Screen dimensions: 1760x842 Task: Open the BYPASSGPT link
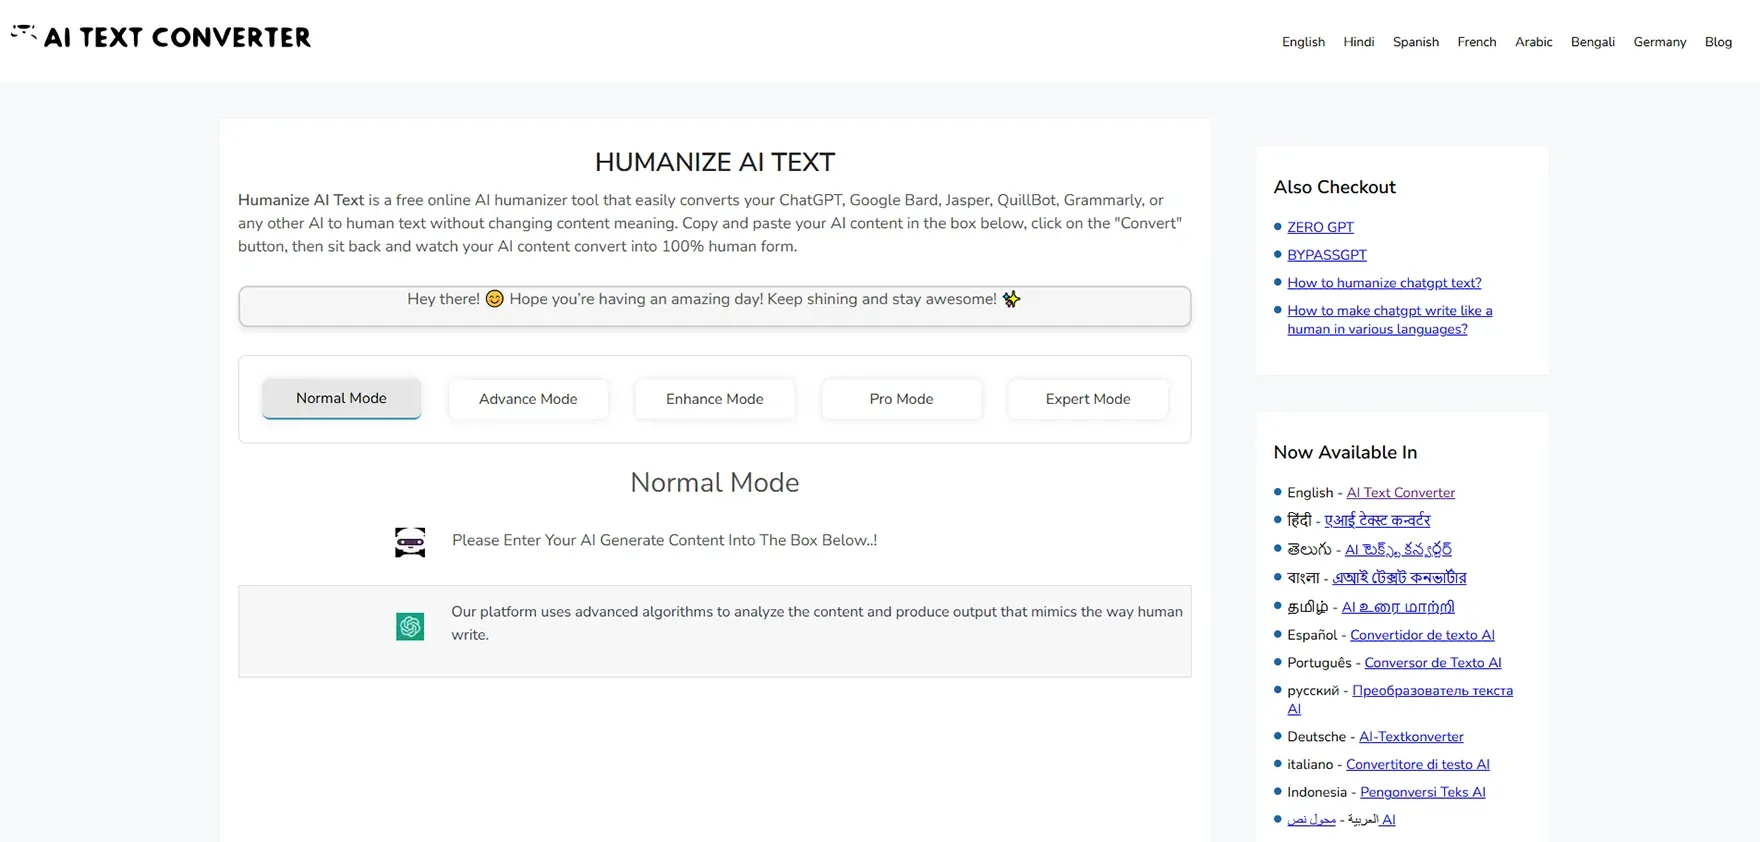pos(1327,255)
